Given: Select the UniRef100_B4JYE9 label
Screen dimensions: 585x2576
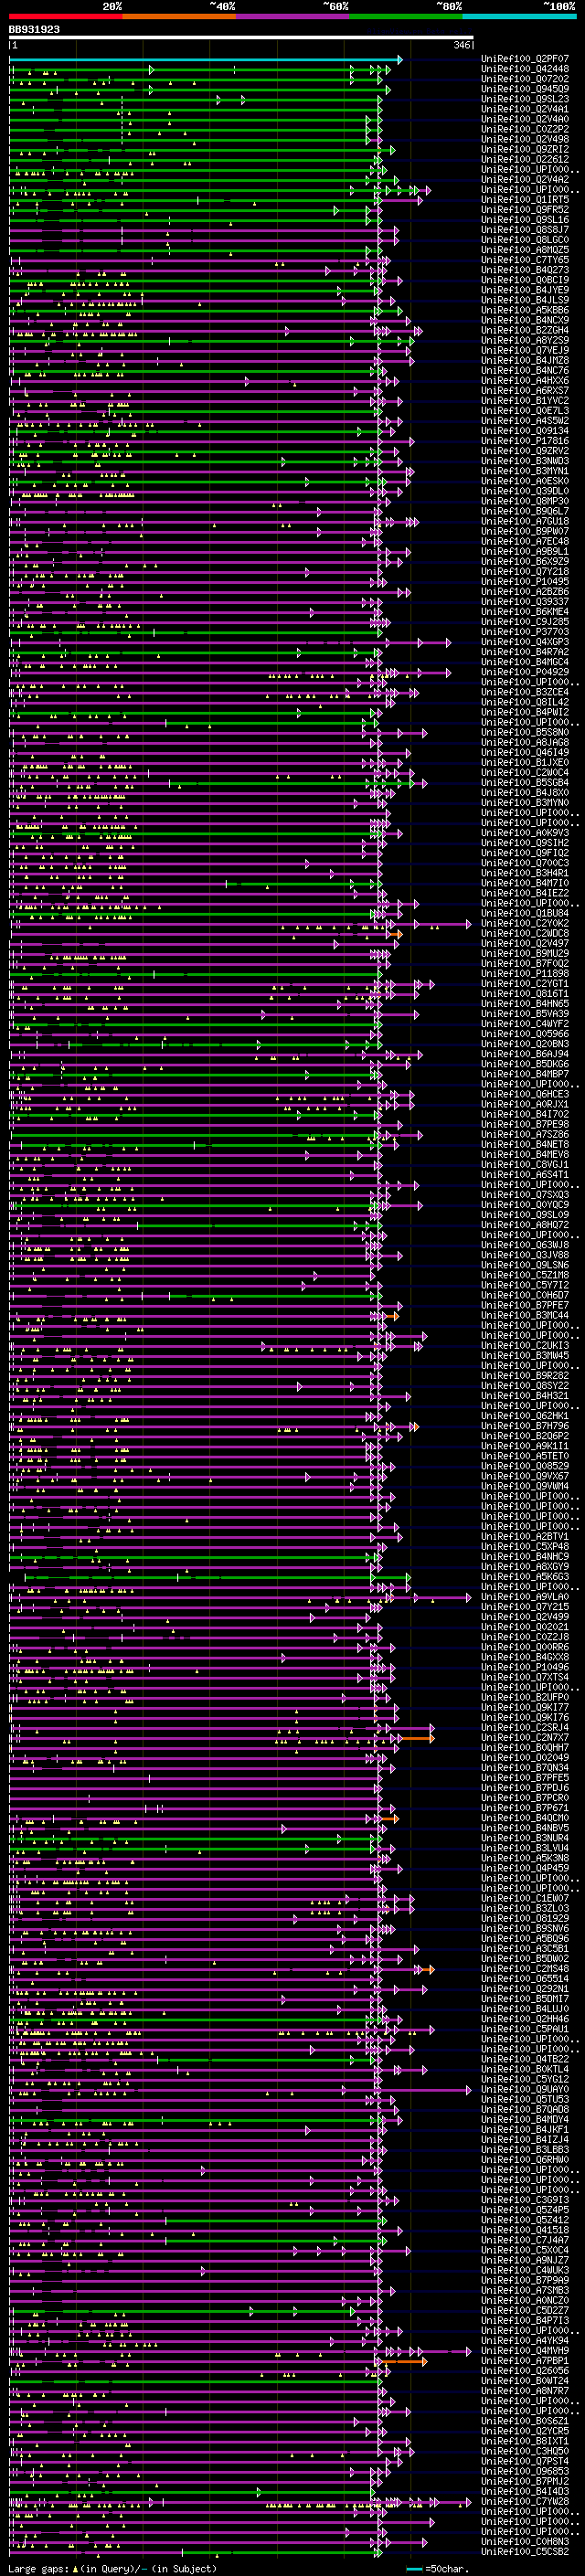Looking at the screenshot, I should (525, 290).
